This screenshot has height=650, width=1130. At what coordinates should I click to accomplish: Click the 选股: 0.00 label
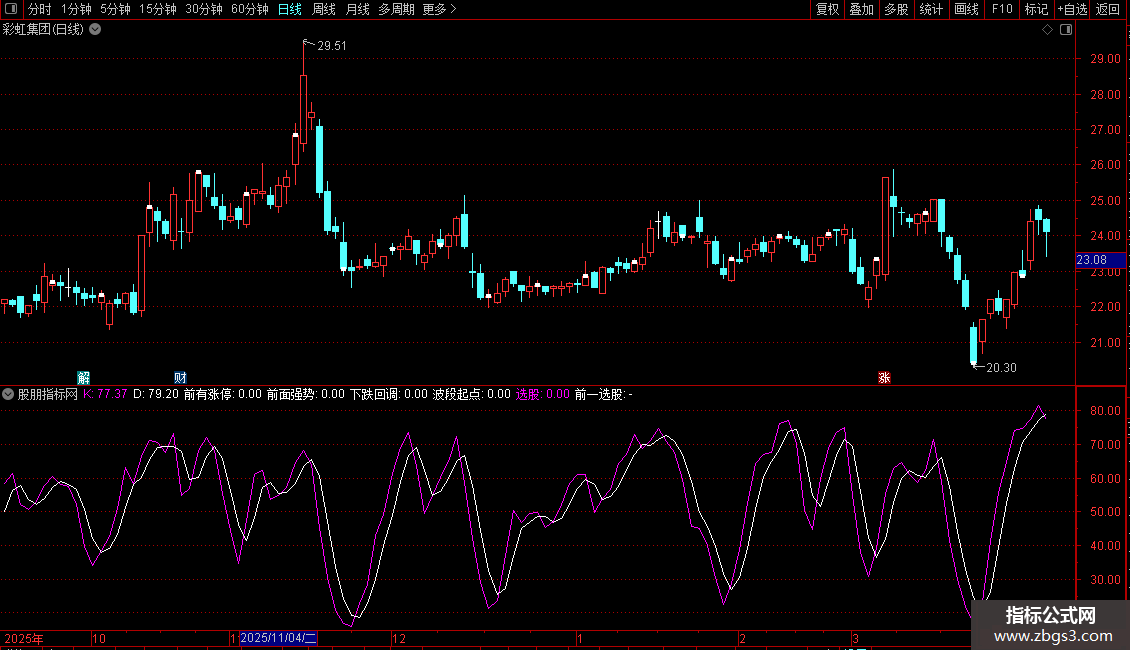[543, 394]
